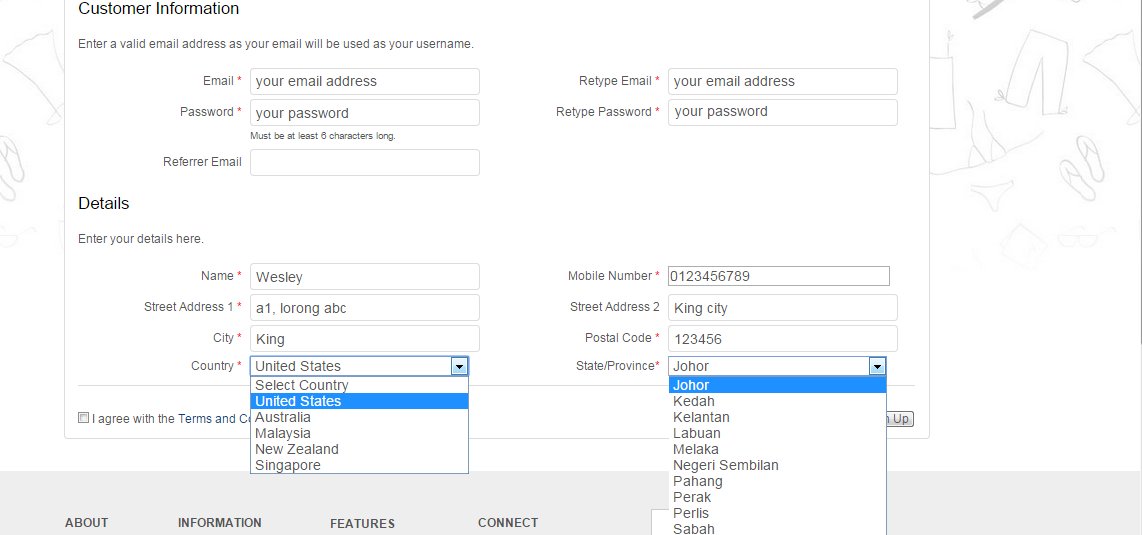The image size is (1142, 535).
Task: Pick Australia from the country options
Action: 283,417
